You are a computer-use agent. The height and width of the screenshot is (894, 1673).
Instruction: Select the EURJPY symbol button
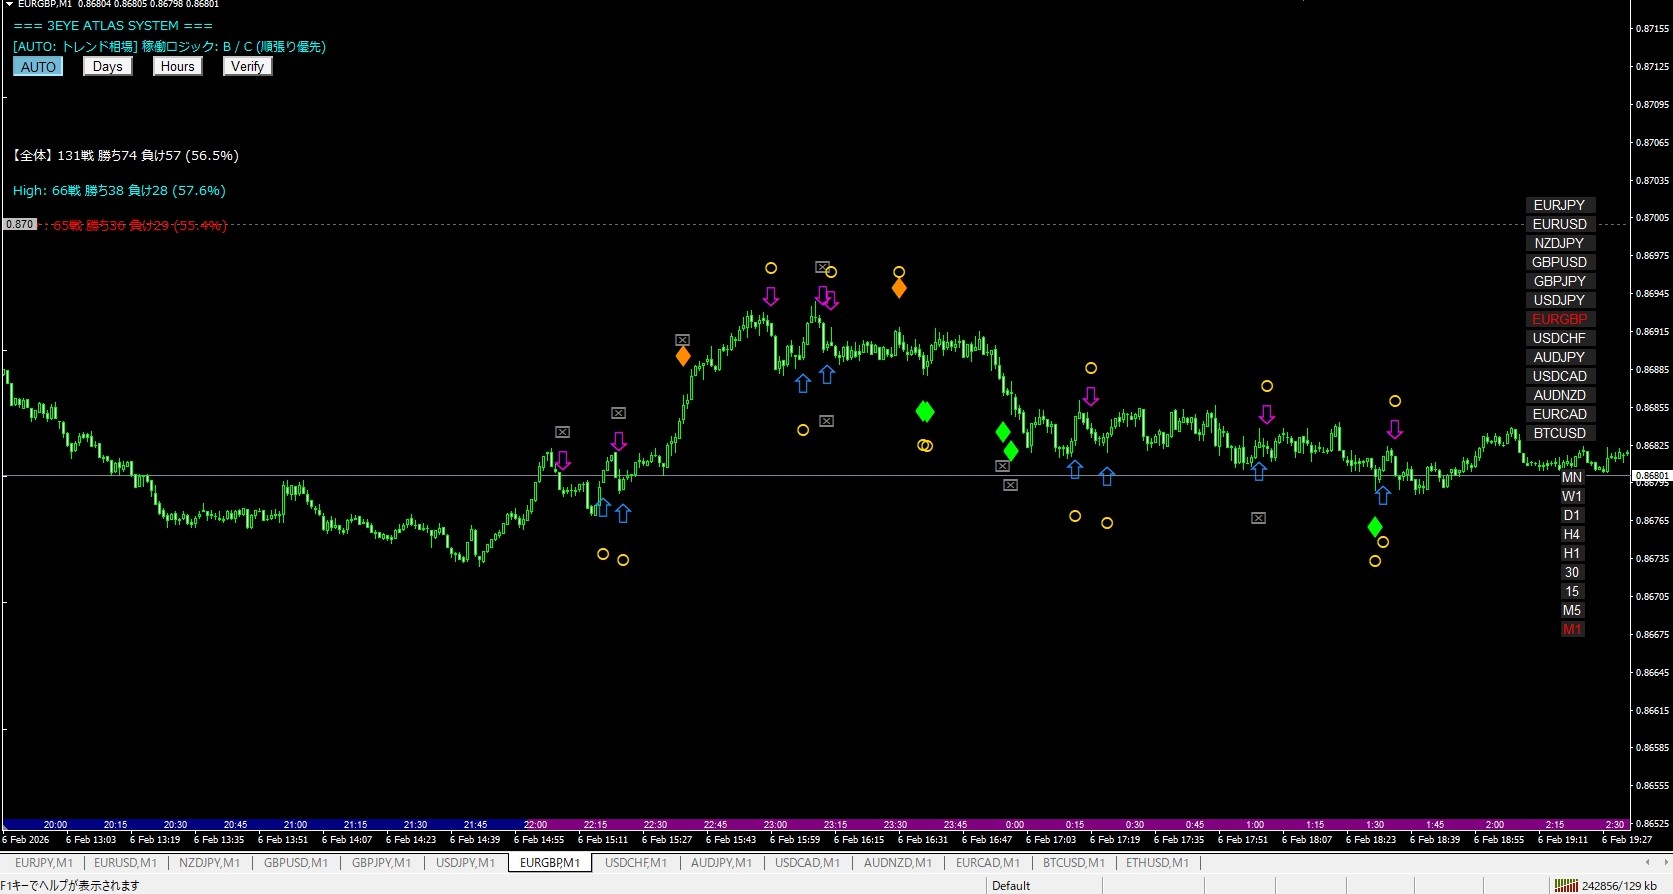[x=1559, y=205]
